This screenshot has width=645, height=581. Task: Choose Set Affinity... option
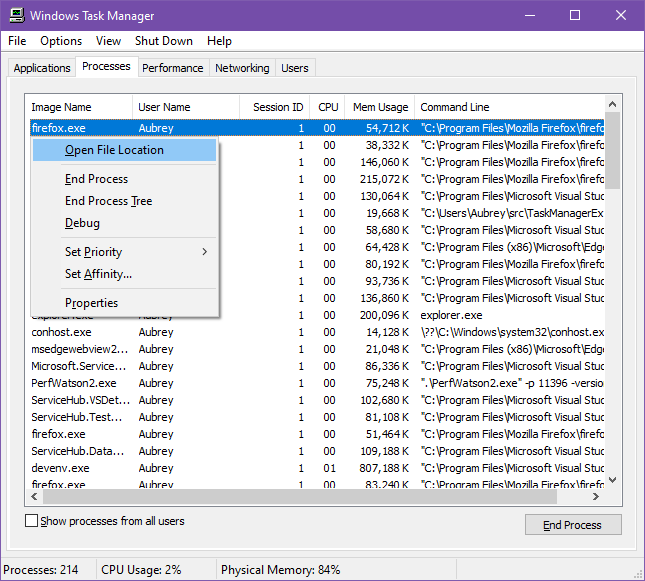tap(124, 274)
